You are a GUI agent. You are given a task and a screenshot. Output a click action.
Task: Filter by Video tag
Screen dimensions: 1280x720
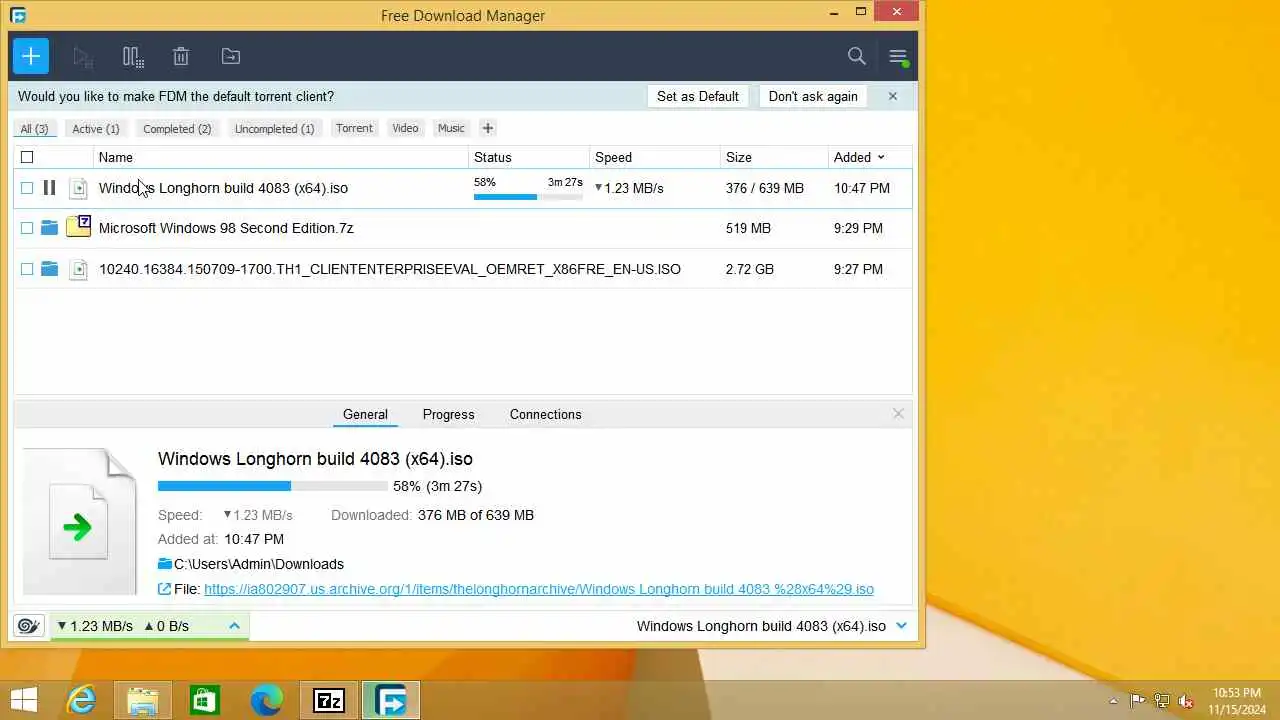[405, 128]
